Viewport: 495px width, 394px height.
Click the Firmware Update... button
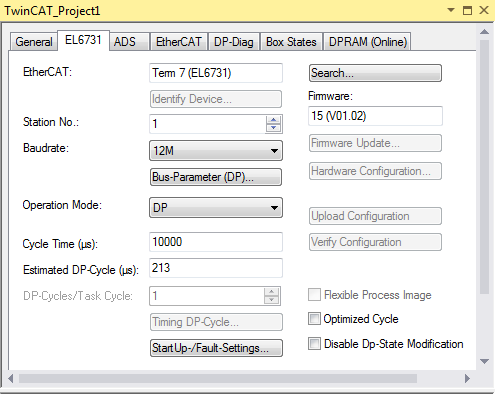click(375, 143)
